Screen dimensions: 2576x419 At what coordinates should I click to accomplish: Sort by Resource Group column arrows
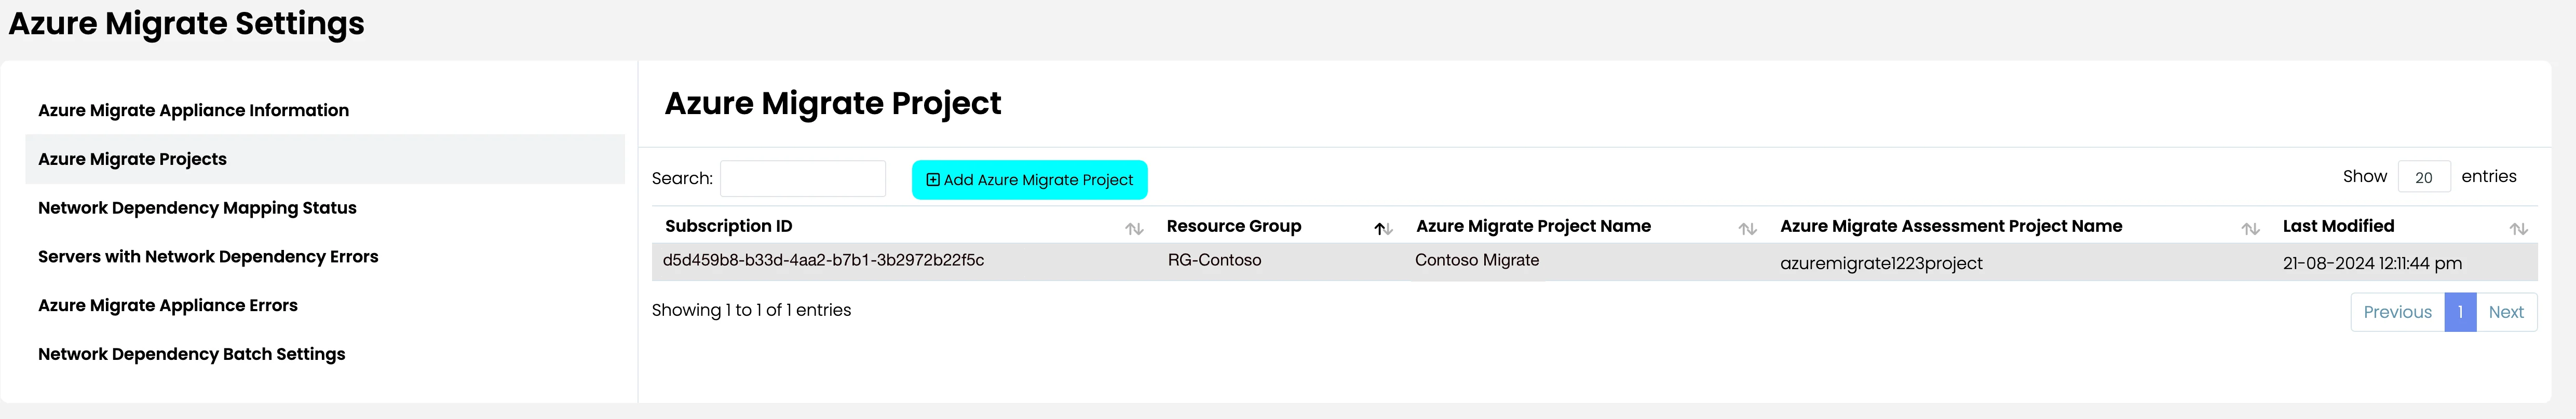point(1383,229)
